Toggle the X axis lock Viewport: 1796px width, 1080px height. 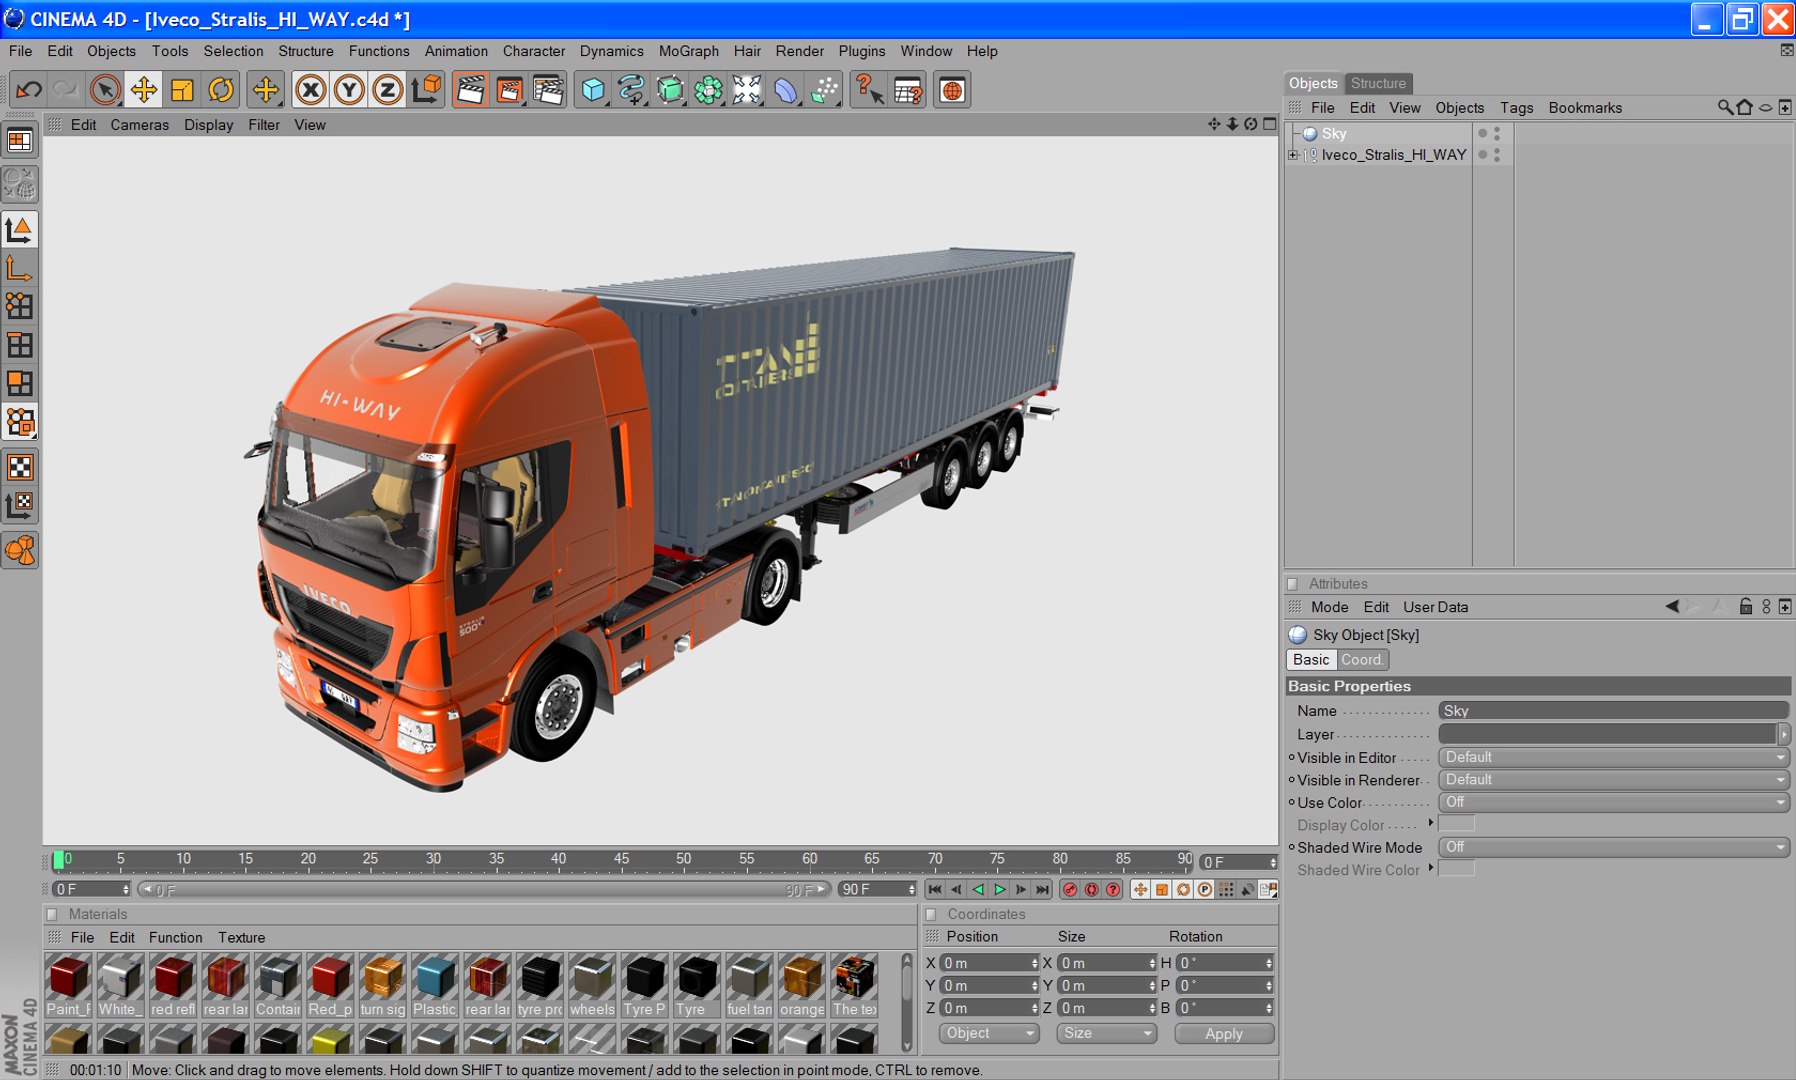coord(311,90)
